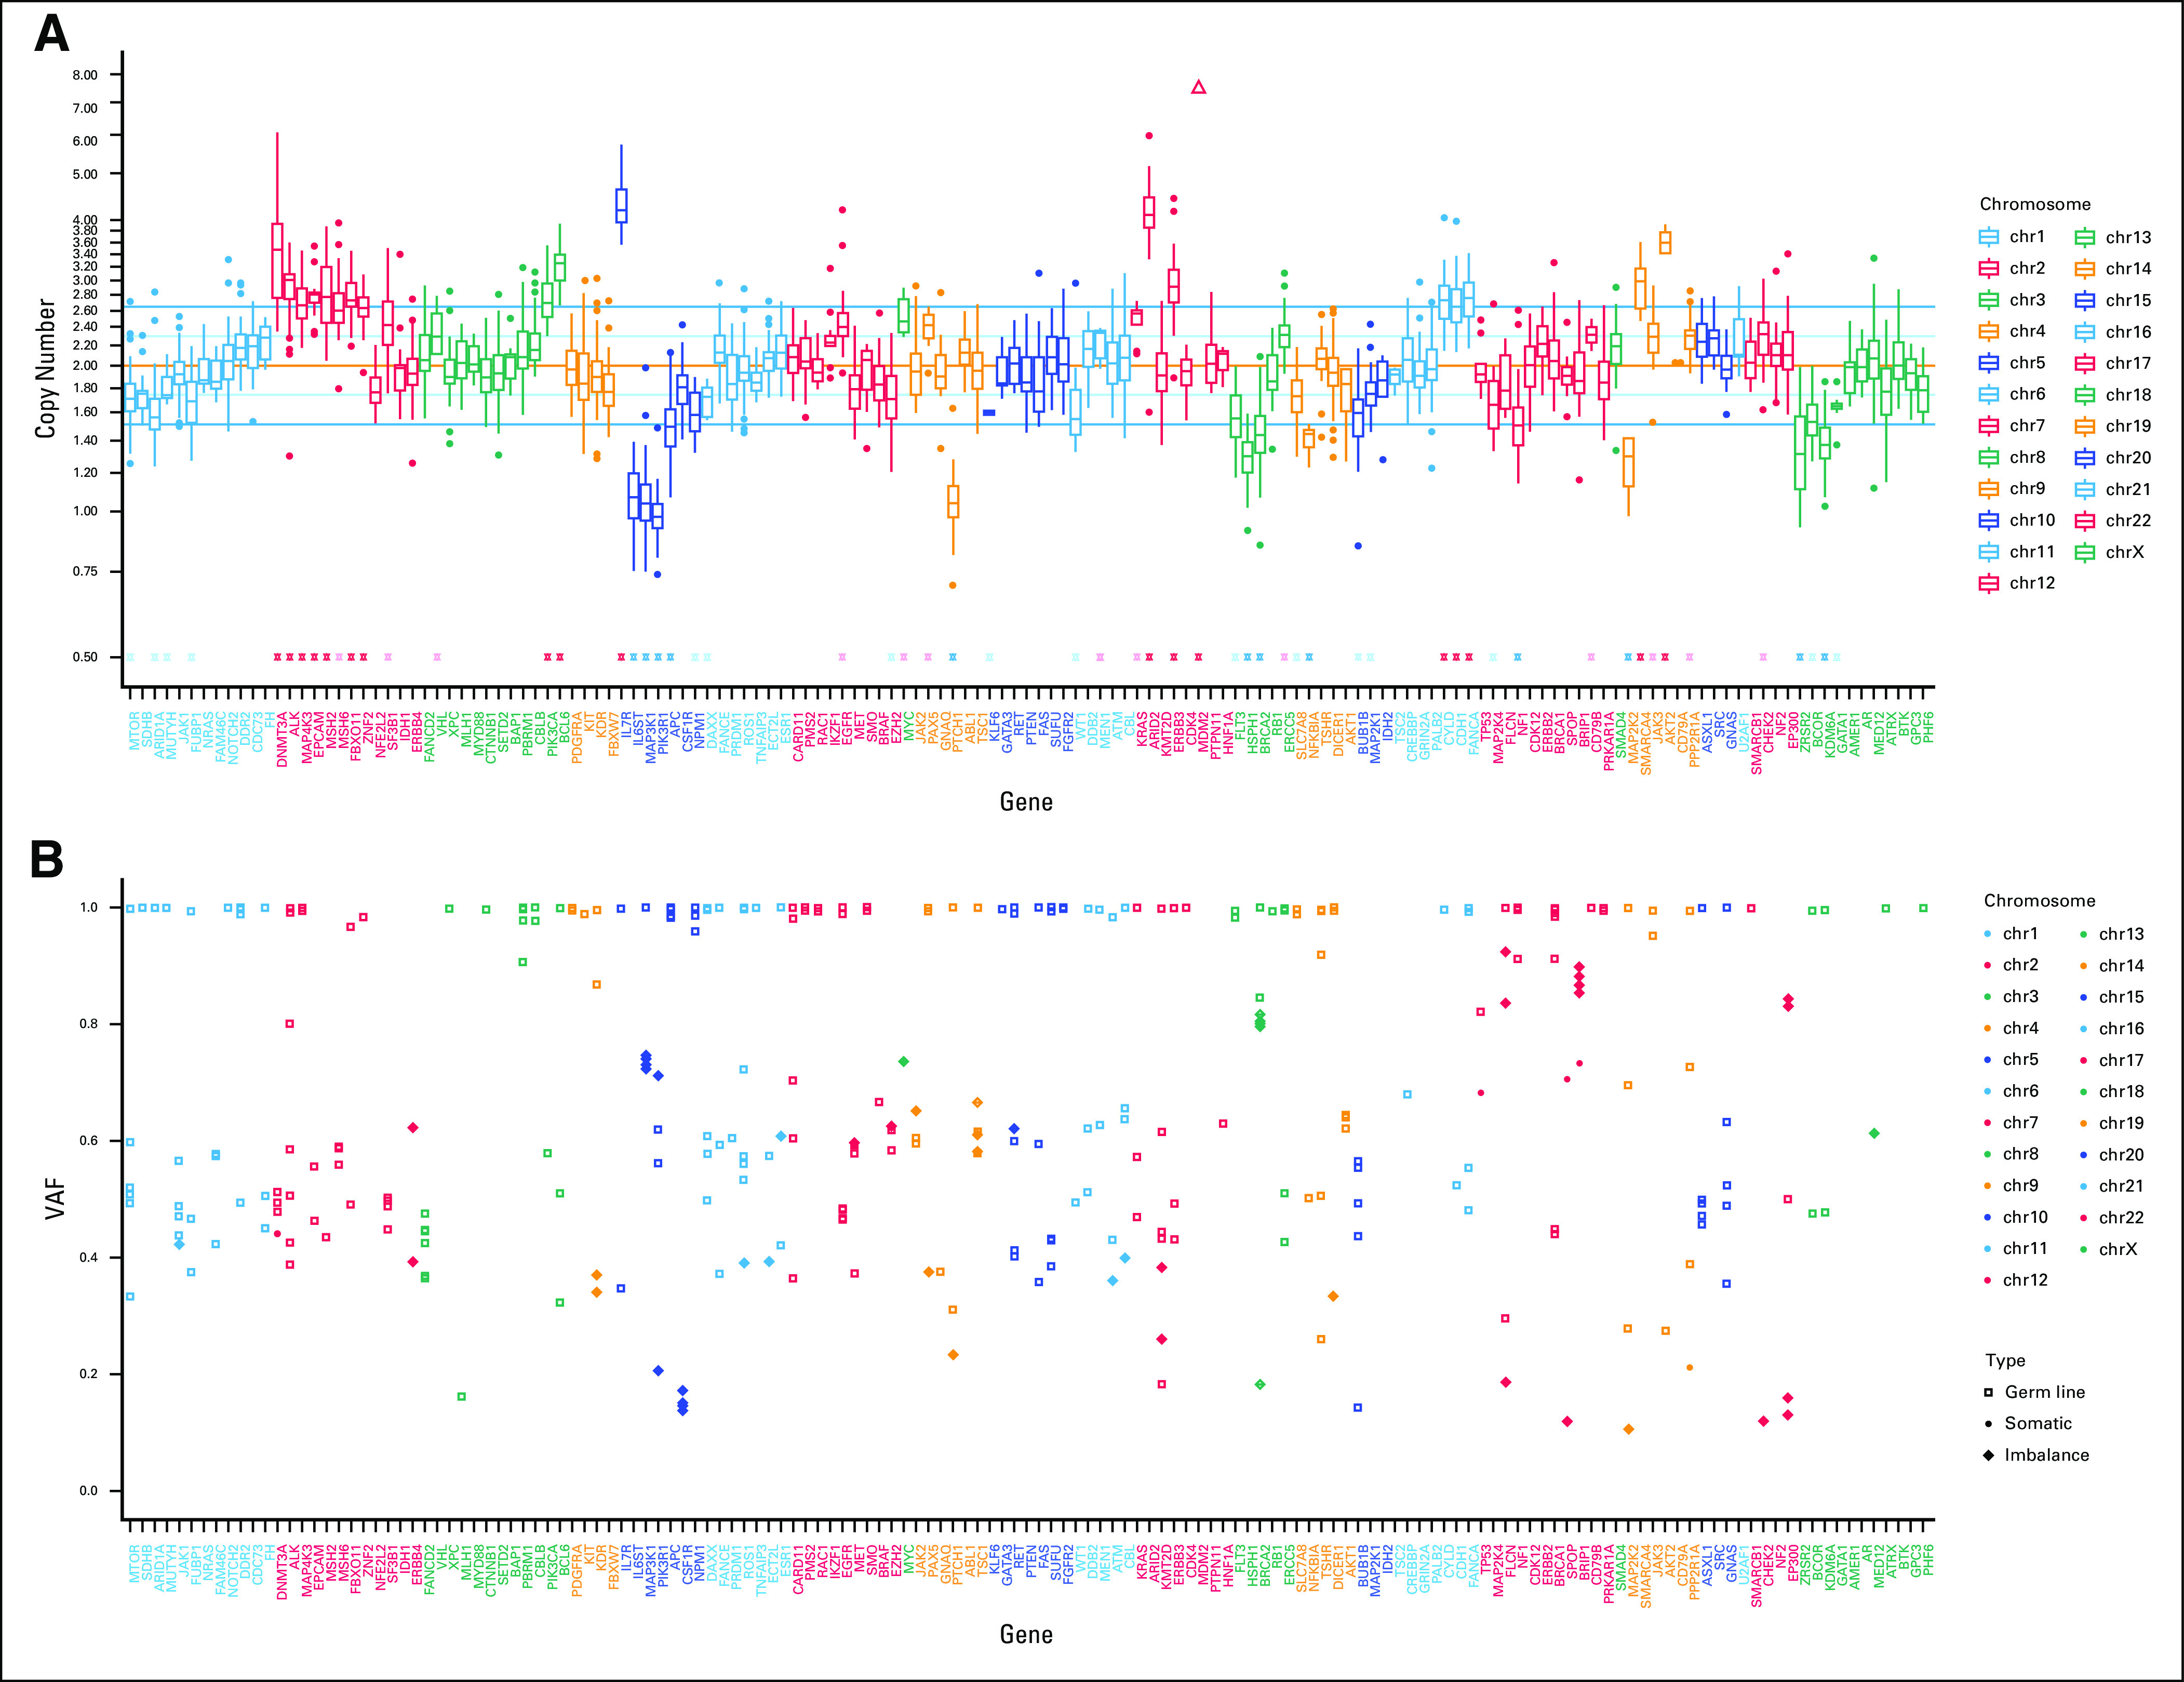2184x1682 pixels.
Task: Click the chr9 label in panel B legend
Action: (x=2021, y=1185)
